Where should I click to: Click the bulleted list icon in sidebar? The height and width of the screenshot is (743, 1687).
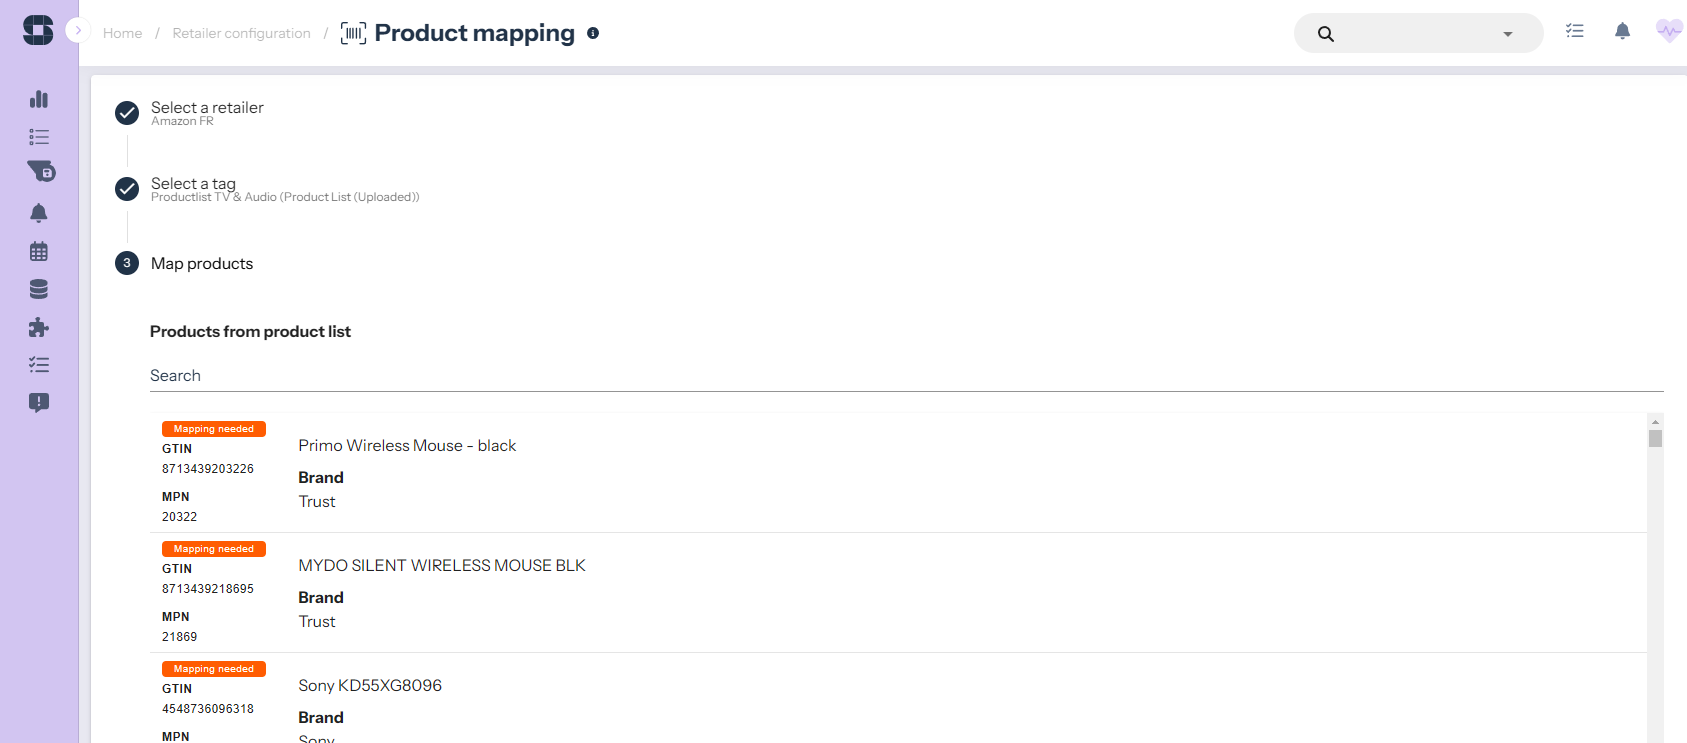click(39, 137)
